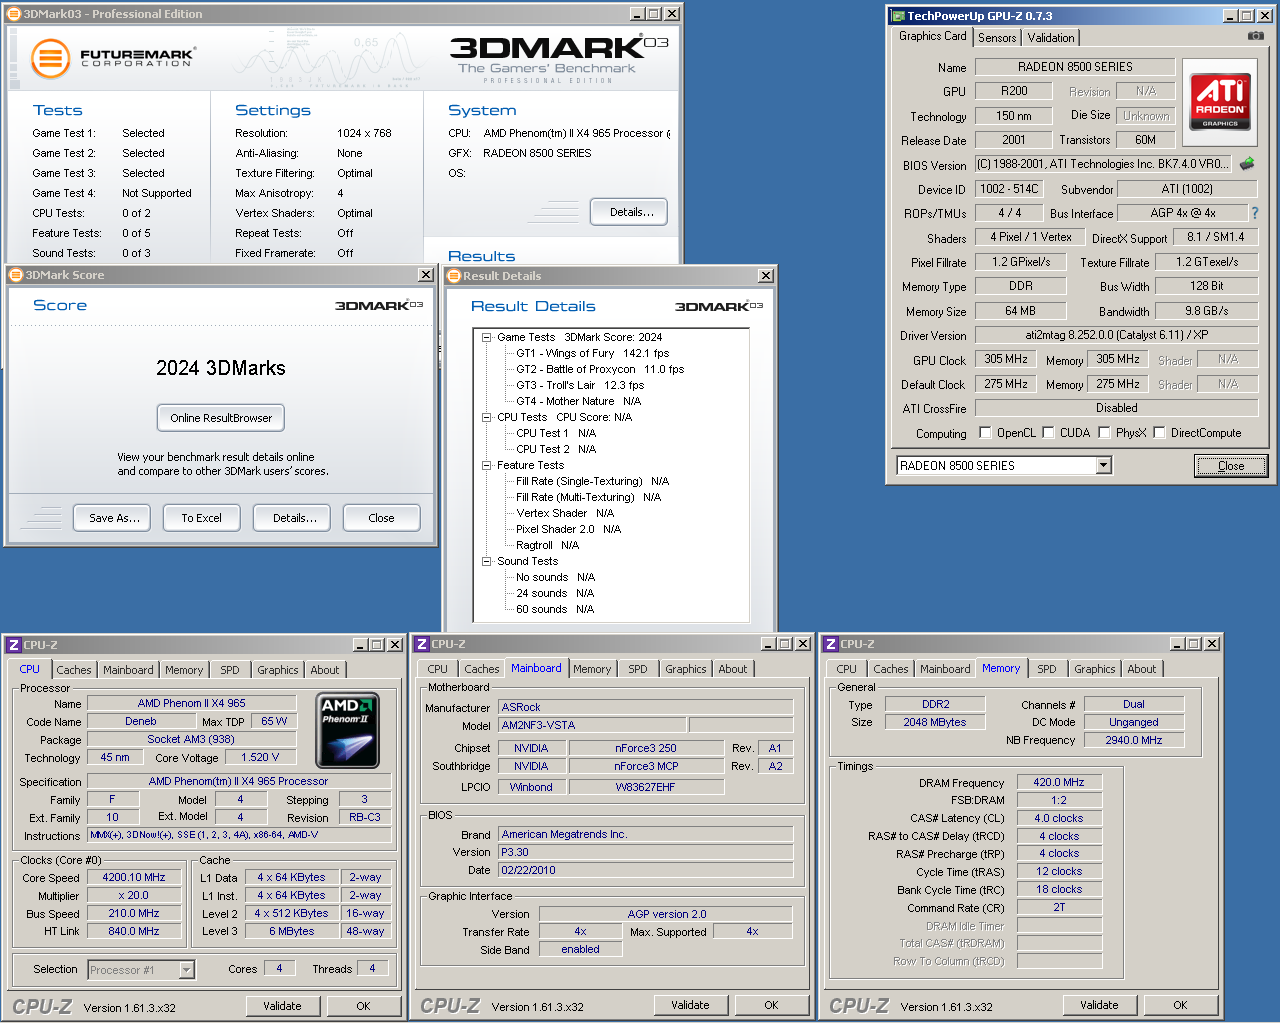Switch to the Sensors tab in GPU-Z
Screen dimensions: 1280x1024
(x=997, y=37)
